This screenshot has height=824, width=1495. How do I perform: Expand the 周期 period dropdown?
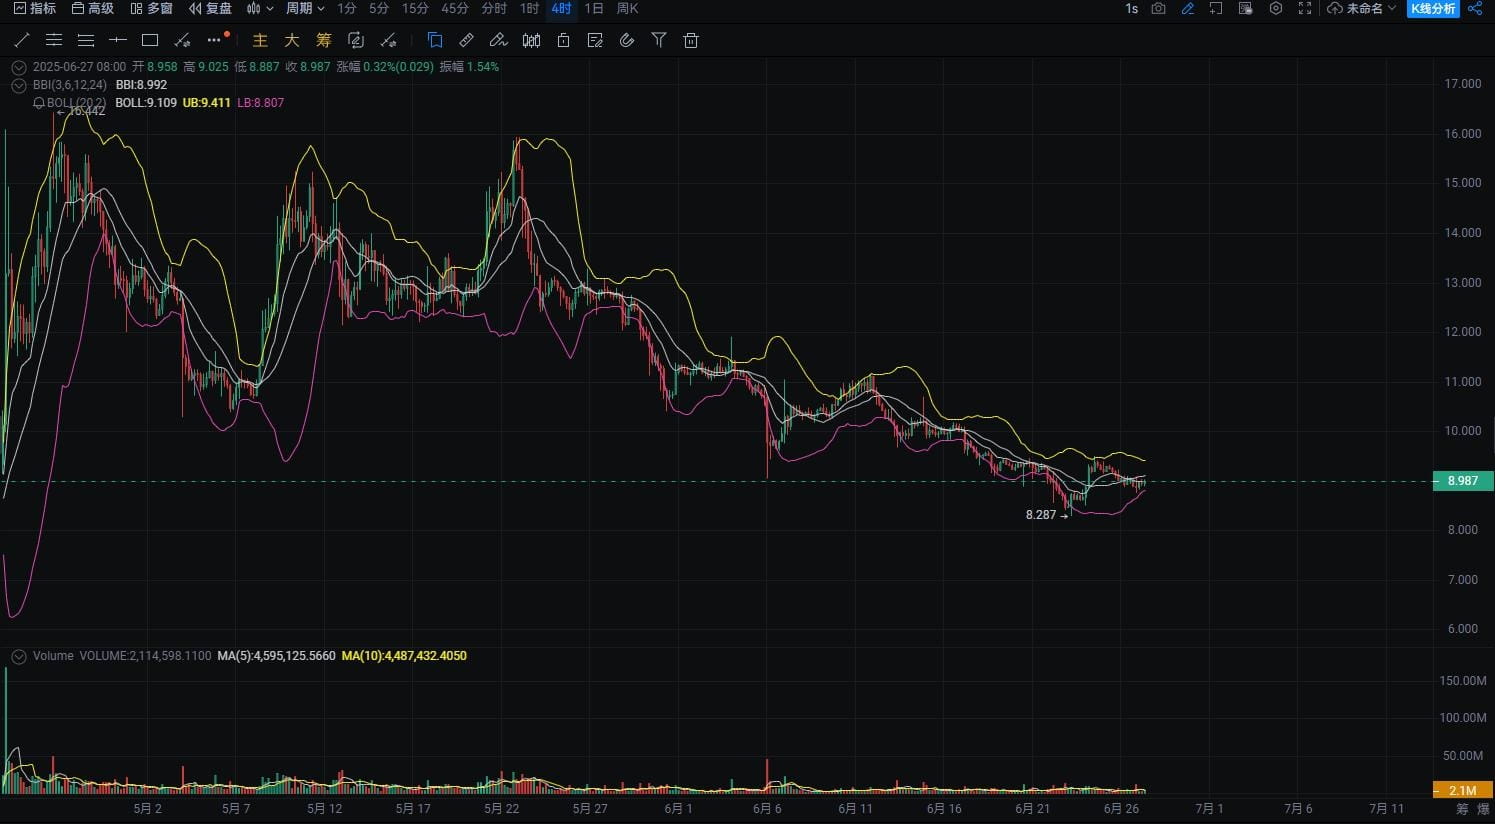click(305, 8)
